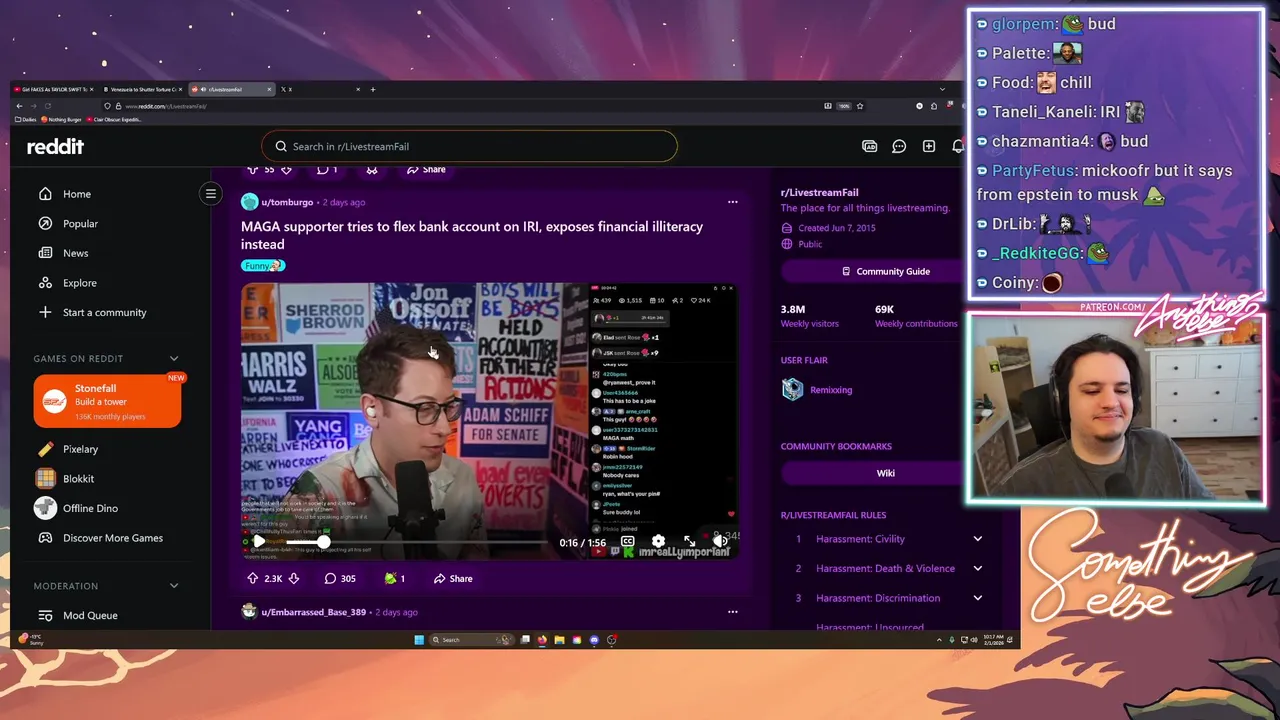Screen dimensions: 1280x720
Task: Show hidden system tray icons
Action: [939, 640]
